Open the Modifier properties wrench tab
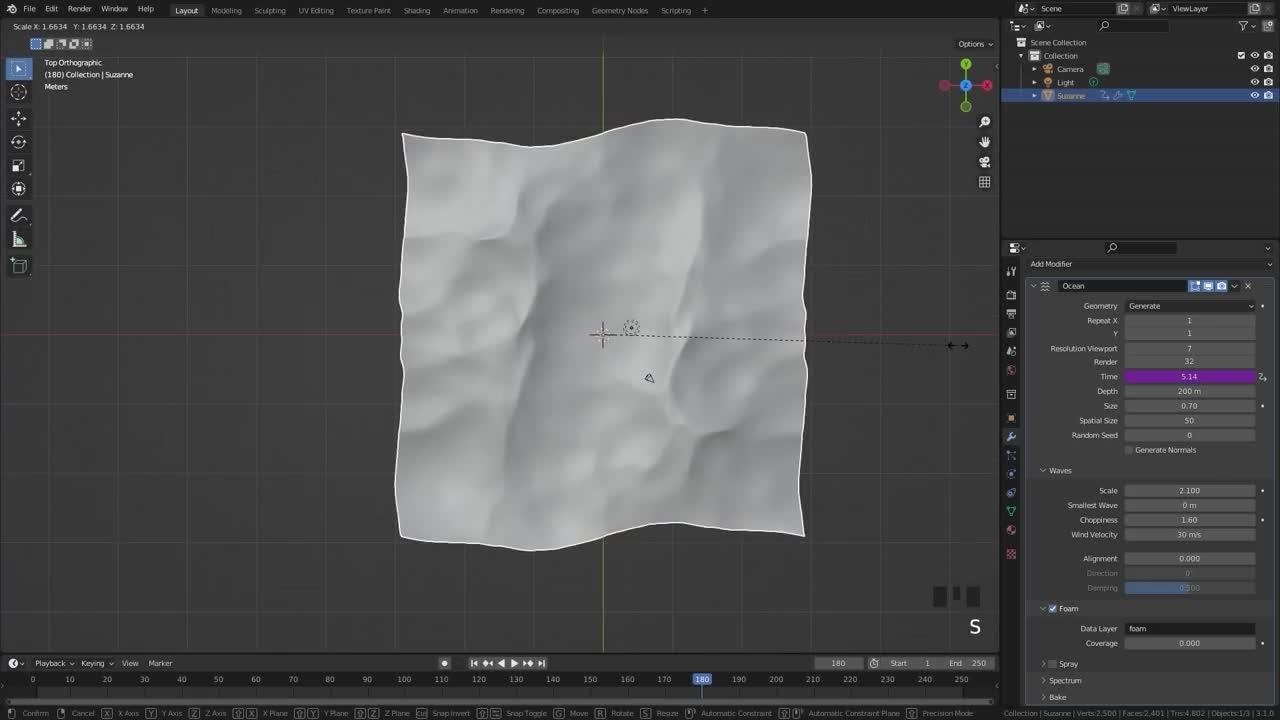Screen dimensions: 1280x720 tap(1011, 437)
